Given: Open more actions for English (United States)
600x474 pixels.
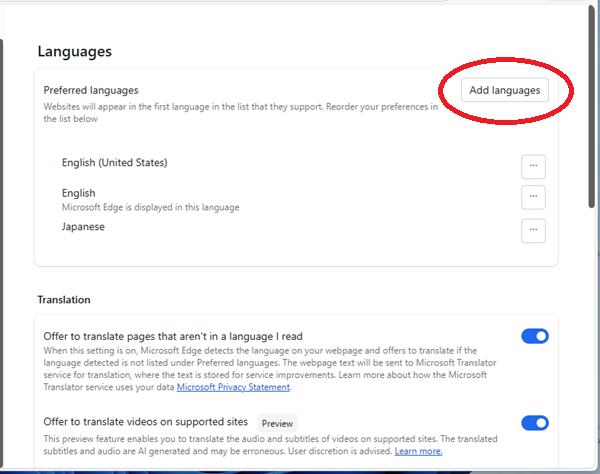Looking at the screenshot, I should click(x=533, y=166).
